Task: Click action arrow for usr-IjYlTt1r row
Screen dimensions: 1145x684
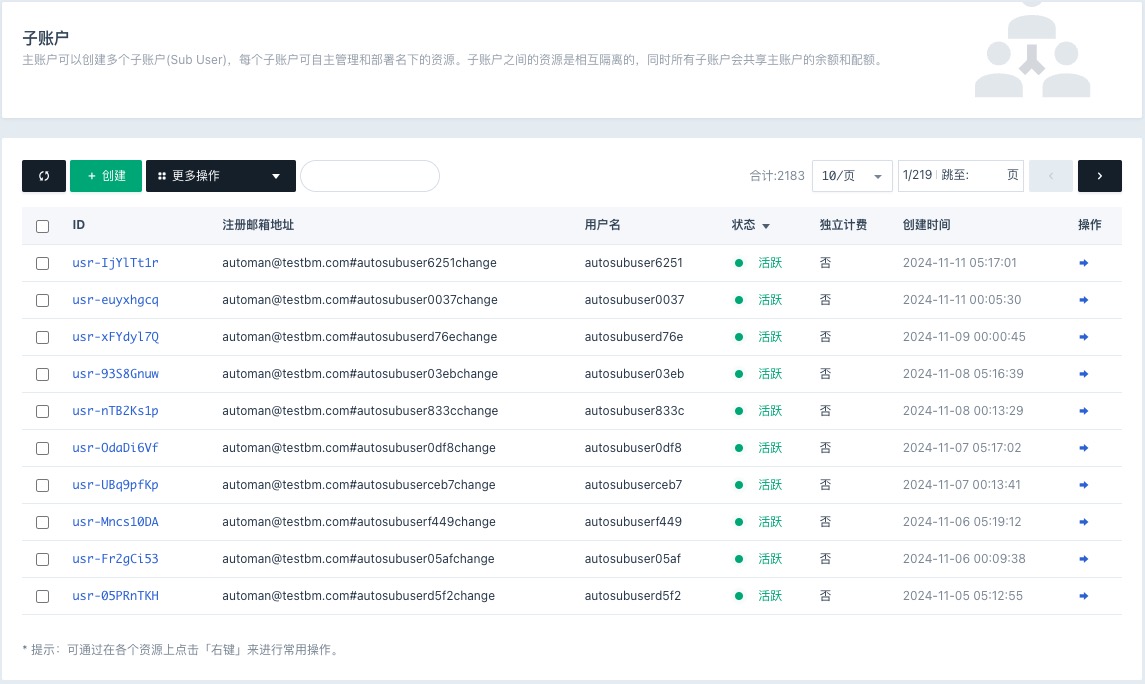Action: click(1084, 263)
